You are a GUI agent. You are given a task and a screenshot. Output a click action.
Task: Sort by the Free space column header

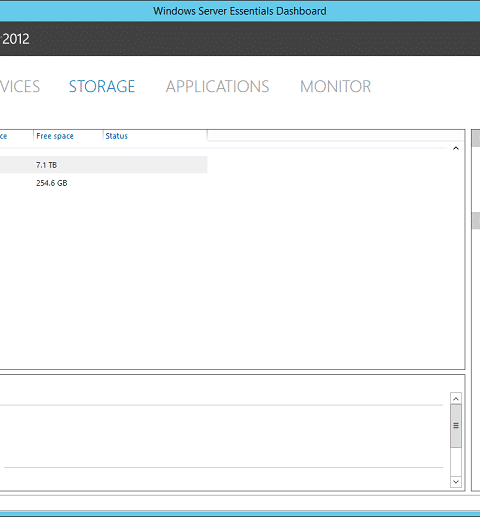click(x=68, y=136)
